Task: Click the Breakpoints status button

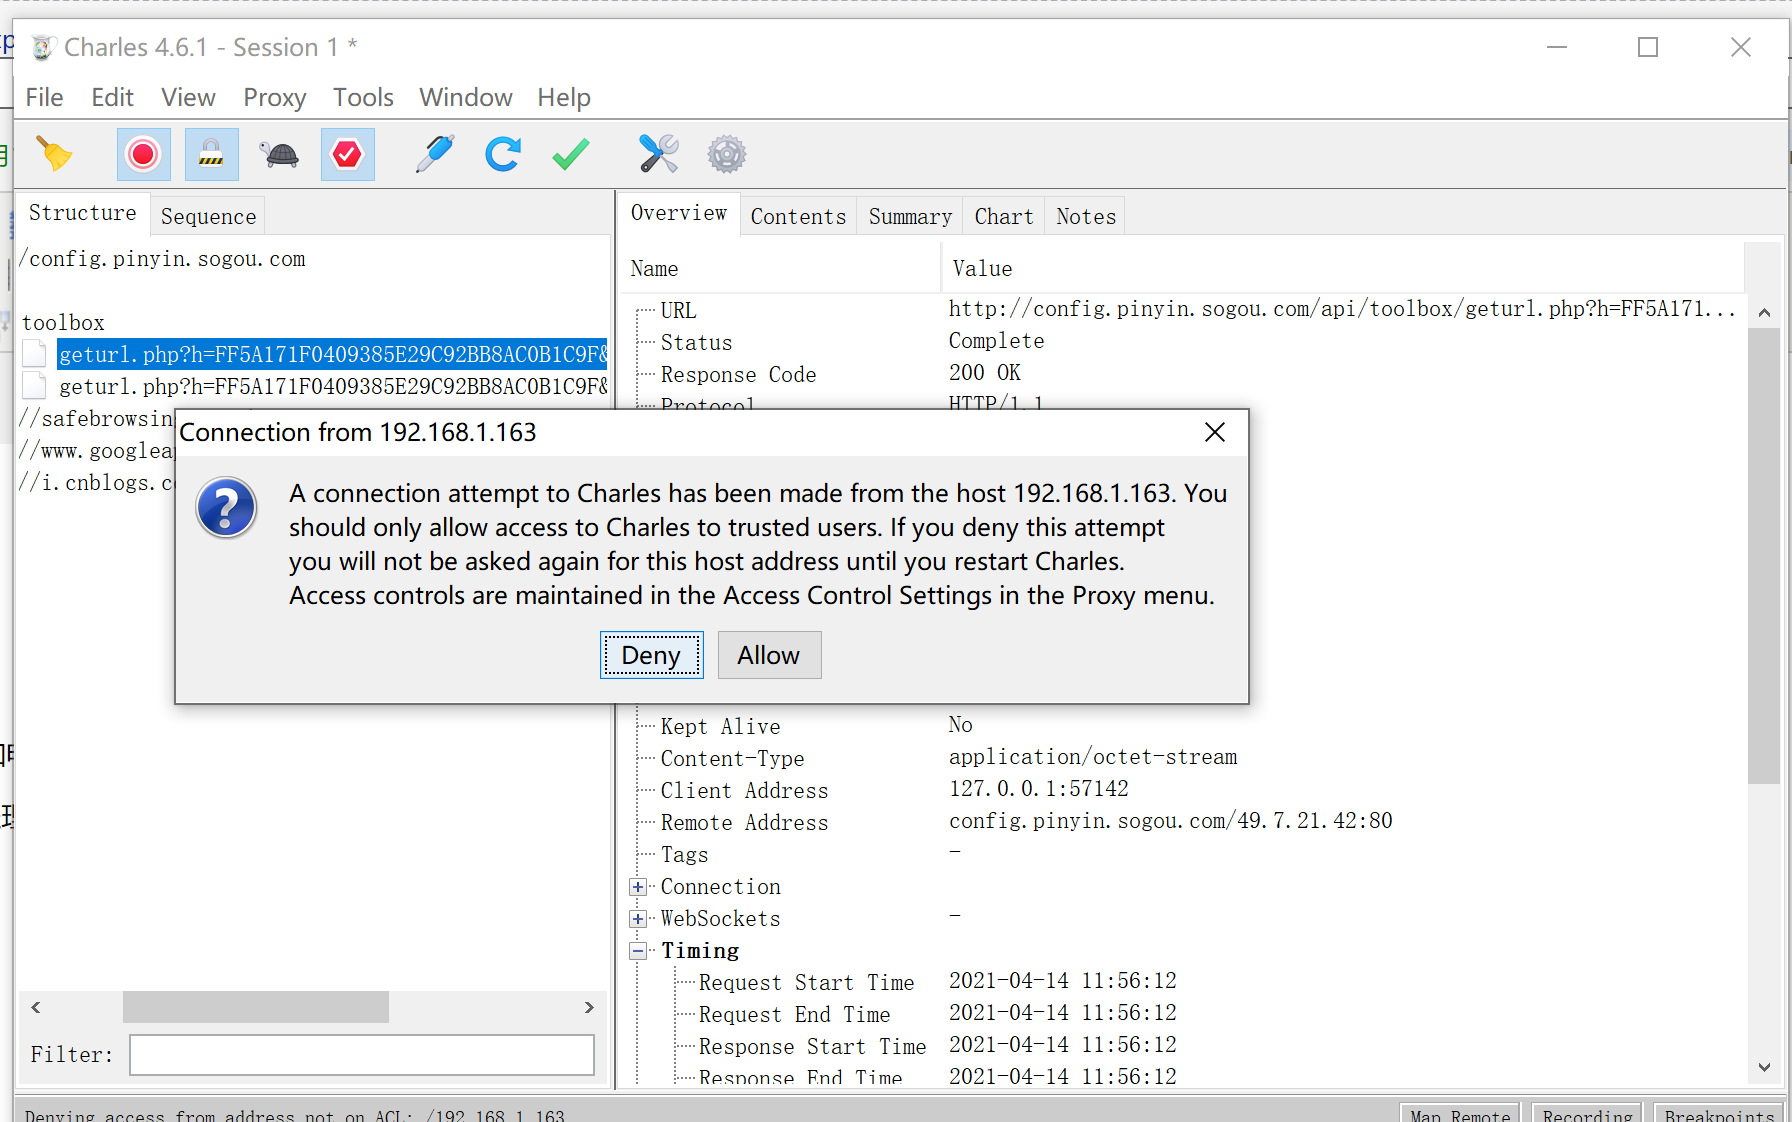Action: click(x=1719, y=1113)
